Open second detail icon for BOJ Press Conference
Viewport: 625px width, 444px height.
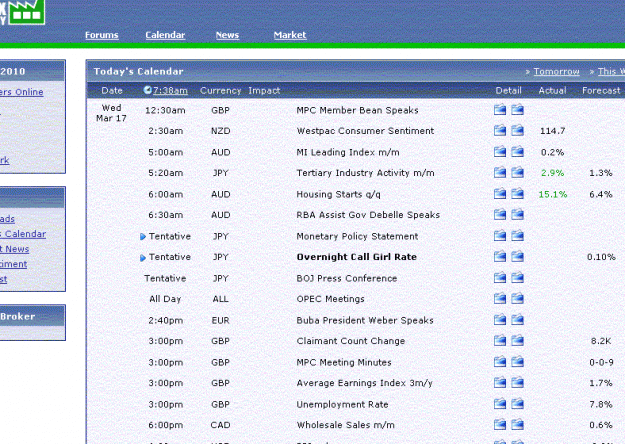coord(517,277)
